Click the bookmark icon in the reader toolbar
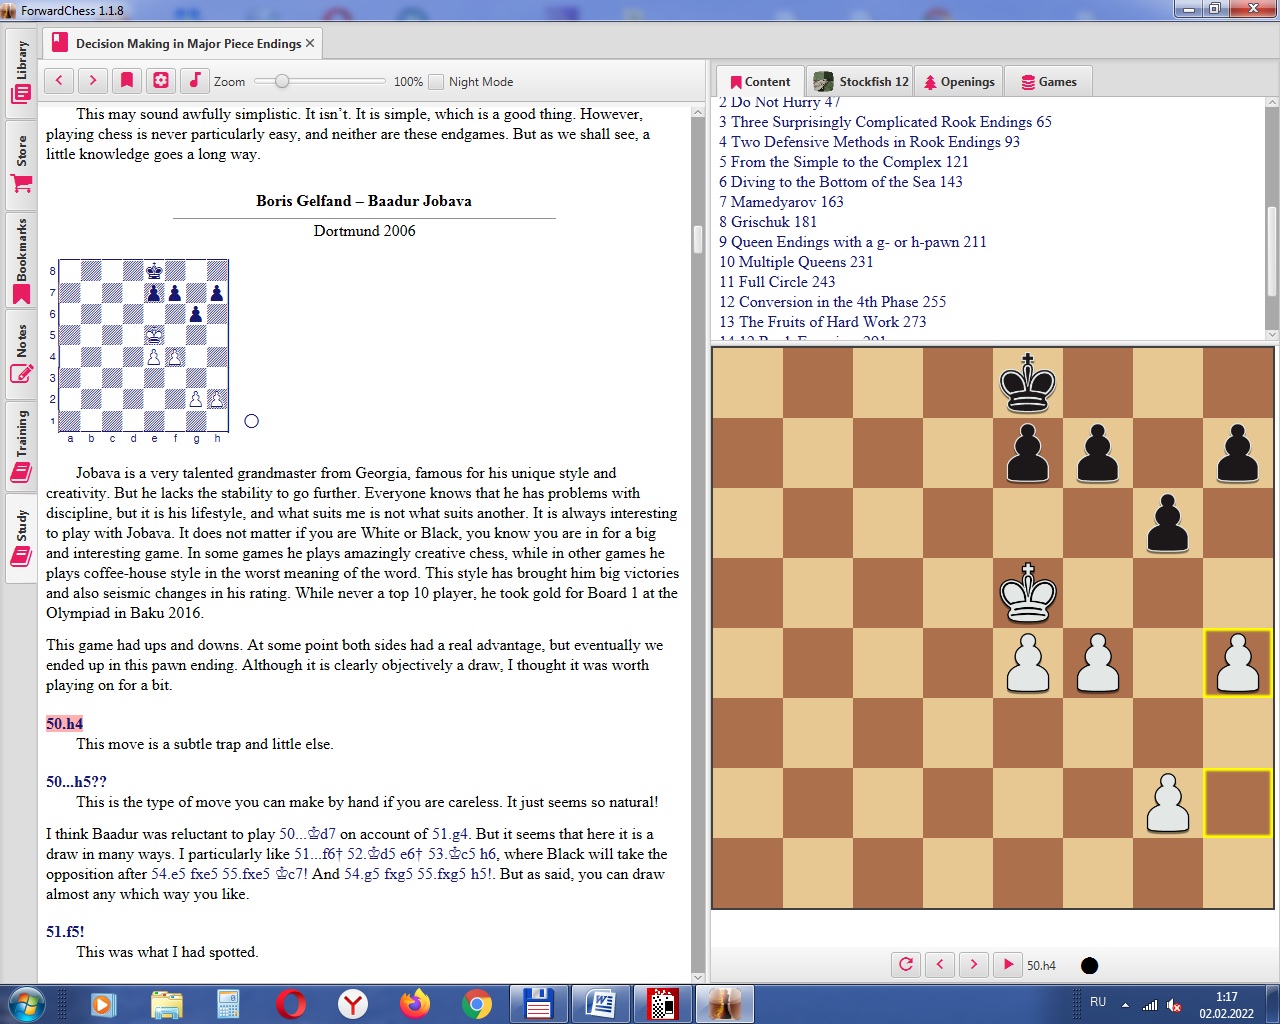 coord(127,81)
